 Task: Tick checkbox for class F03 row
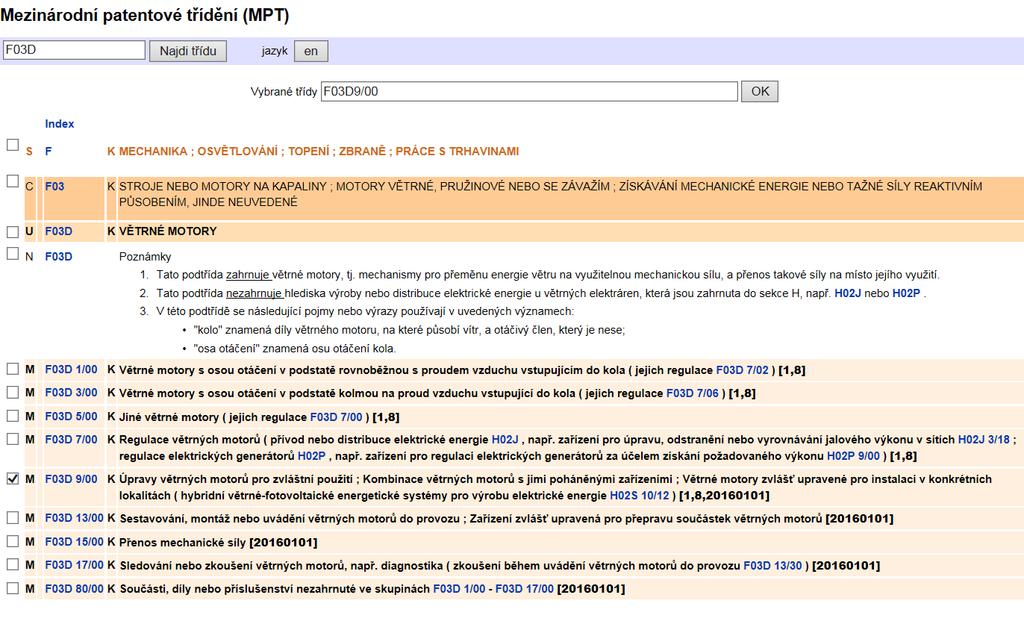pyautogui.click(x=12, y=181)
